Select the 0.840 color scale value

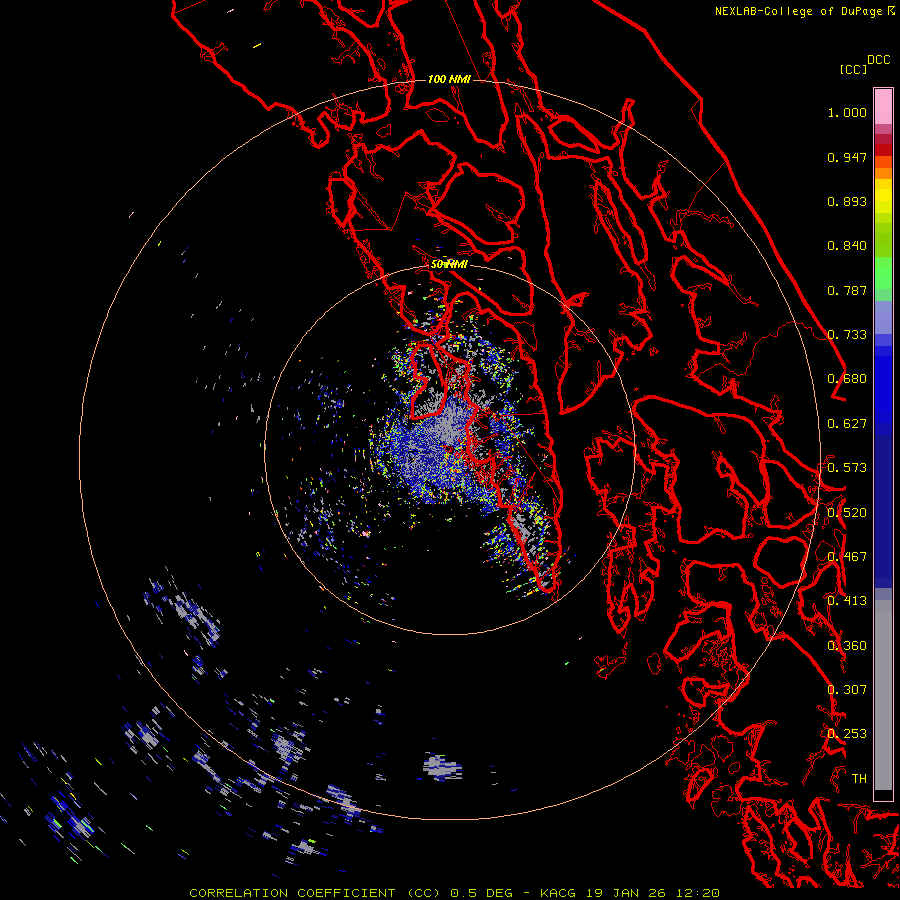point(847,246)
